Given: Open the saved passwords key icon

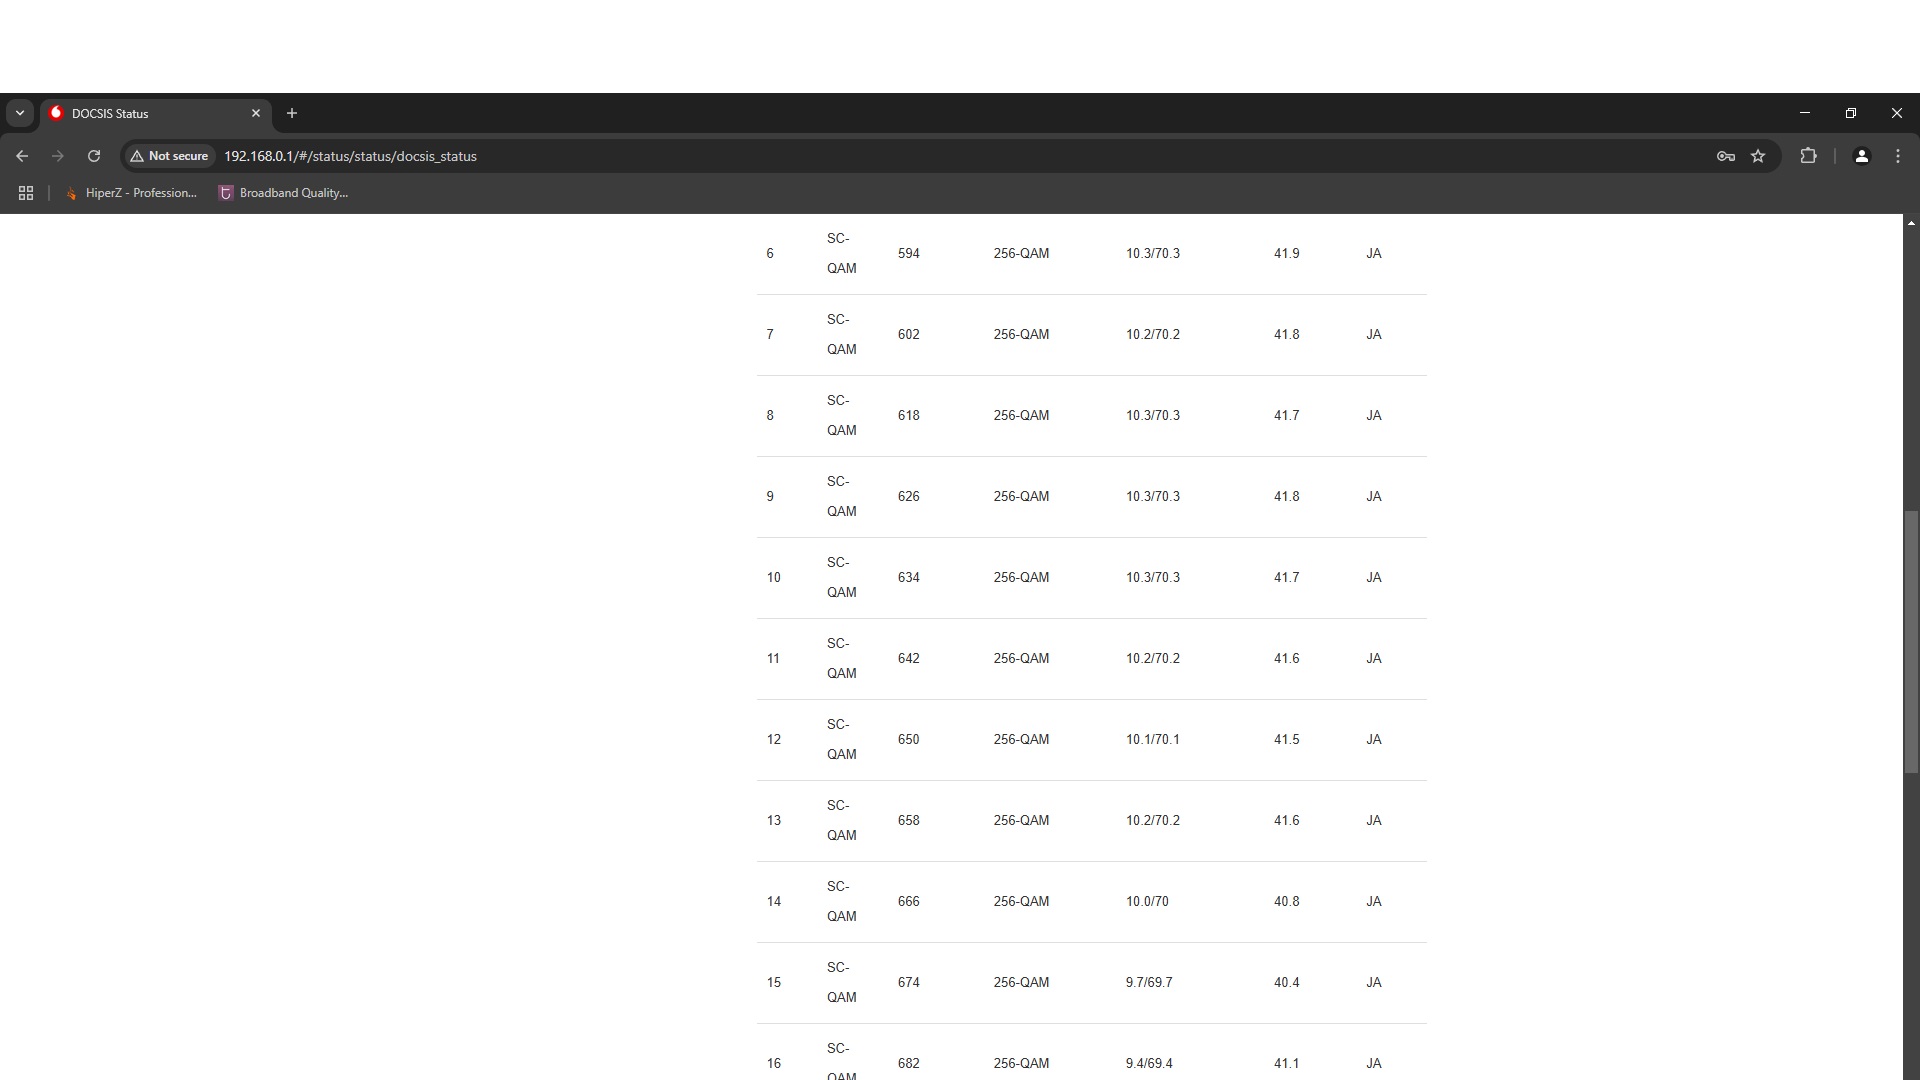Looking at the screenshot, I should [1725, 156].
